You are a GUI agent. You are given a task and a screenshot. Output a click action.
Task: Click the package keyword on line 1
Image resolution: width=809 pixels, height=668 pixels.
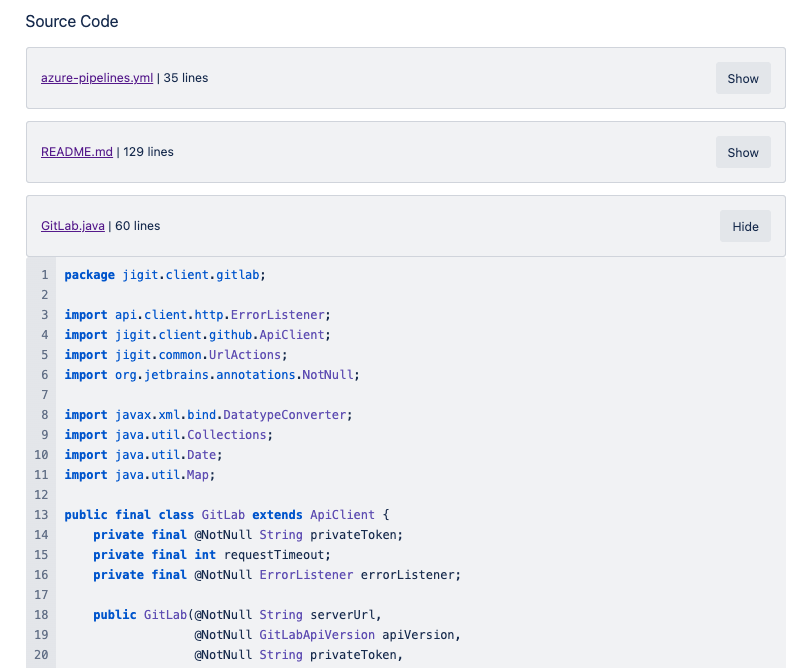click(x=90, y=275)
